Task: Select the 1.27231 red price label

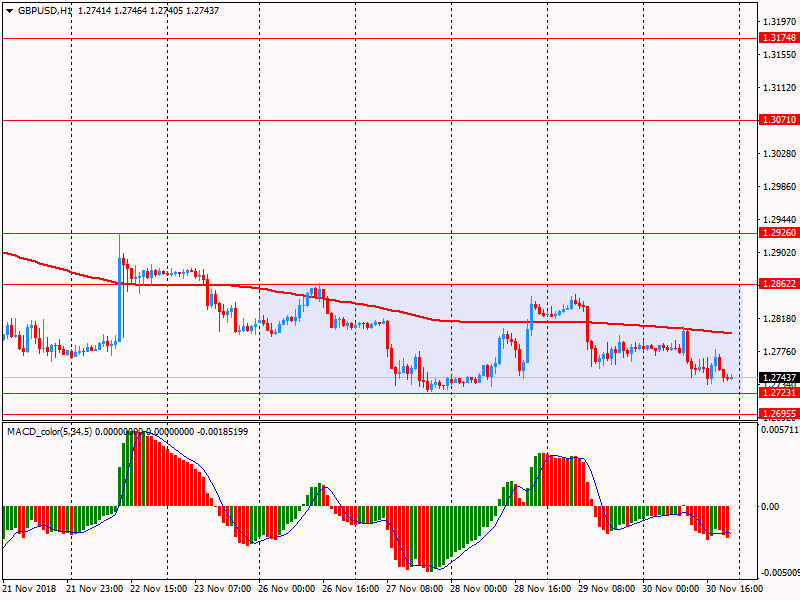Action: coord(778,392)
